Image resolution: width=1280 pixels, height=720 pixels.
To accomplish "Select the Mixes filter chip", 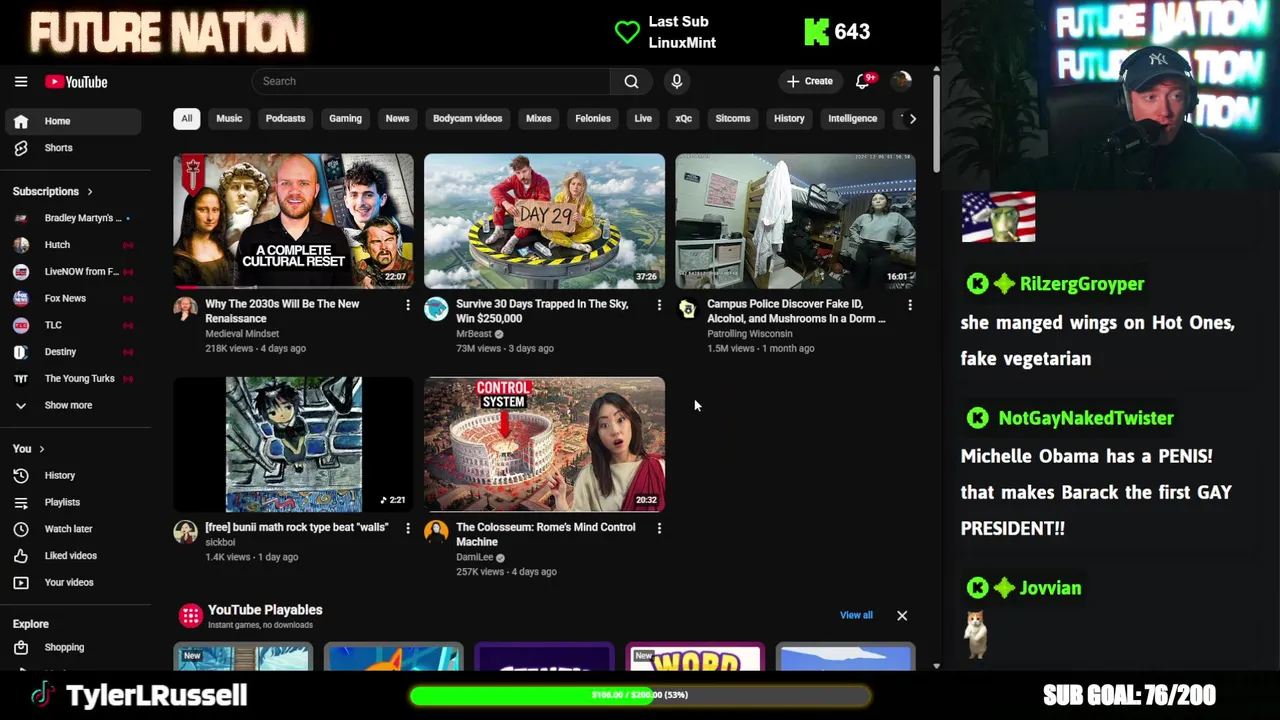I will coord(538,118).
